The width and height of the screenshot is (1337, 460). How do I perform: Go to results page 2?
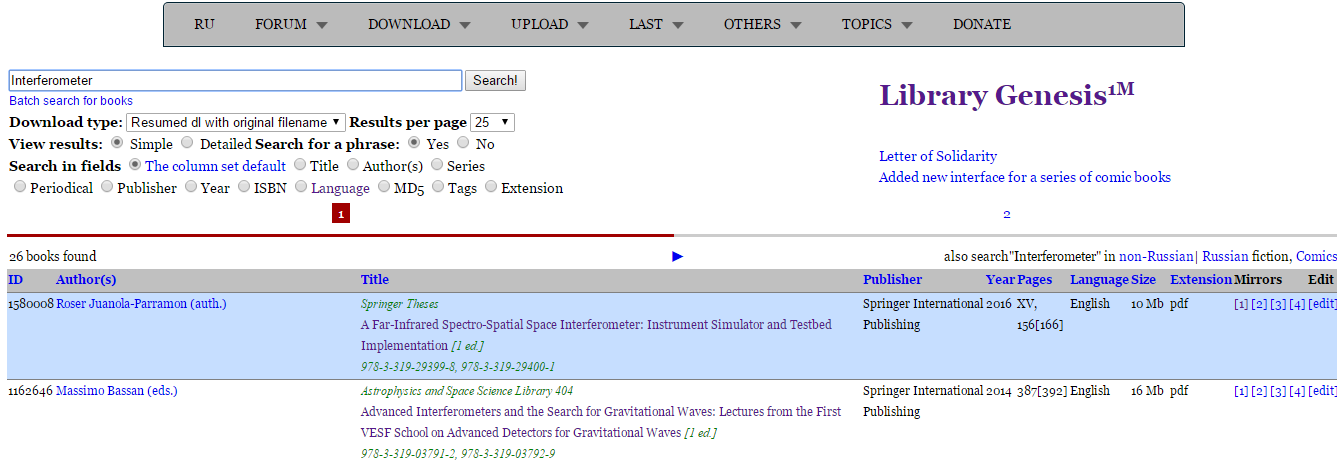(1007, 214)
